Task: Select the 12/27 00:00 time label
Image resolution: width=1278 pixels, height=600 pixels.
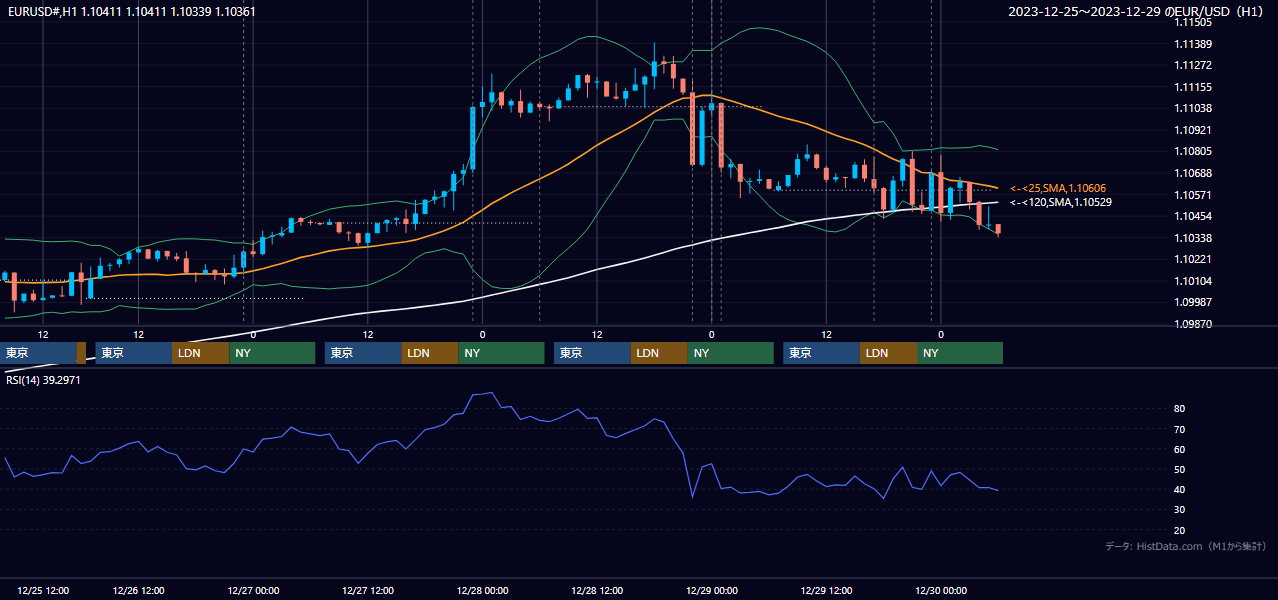Action: coord(253,590)
